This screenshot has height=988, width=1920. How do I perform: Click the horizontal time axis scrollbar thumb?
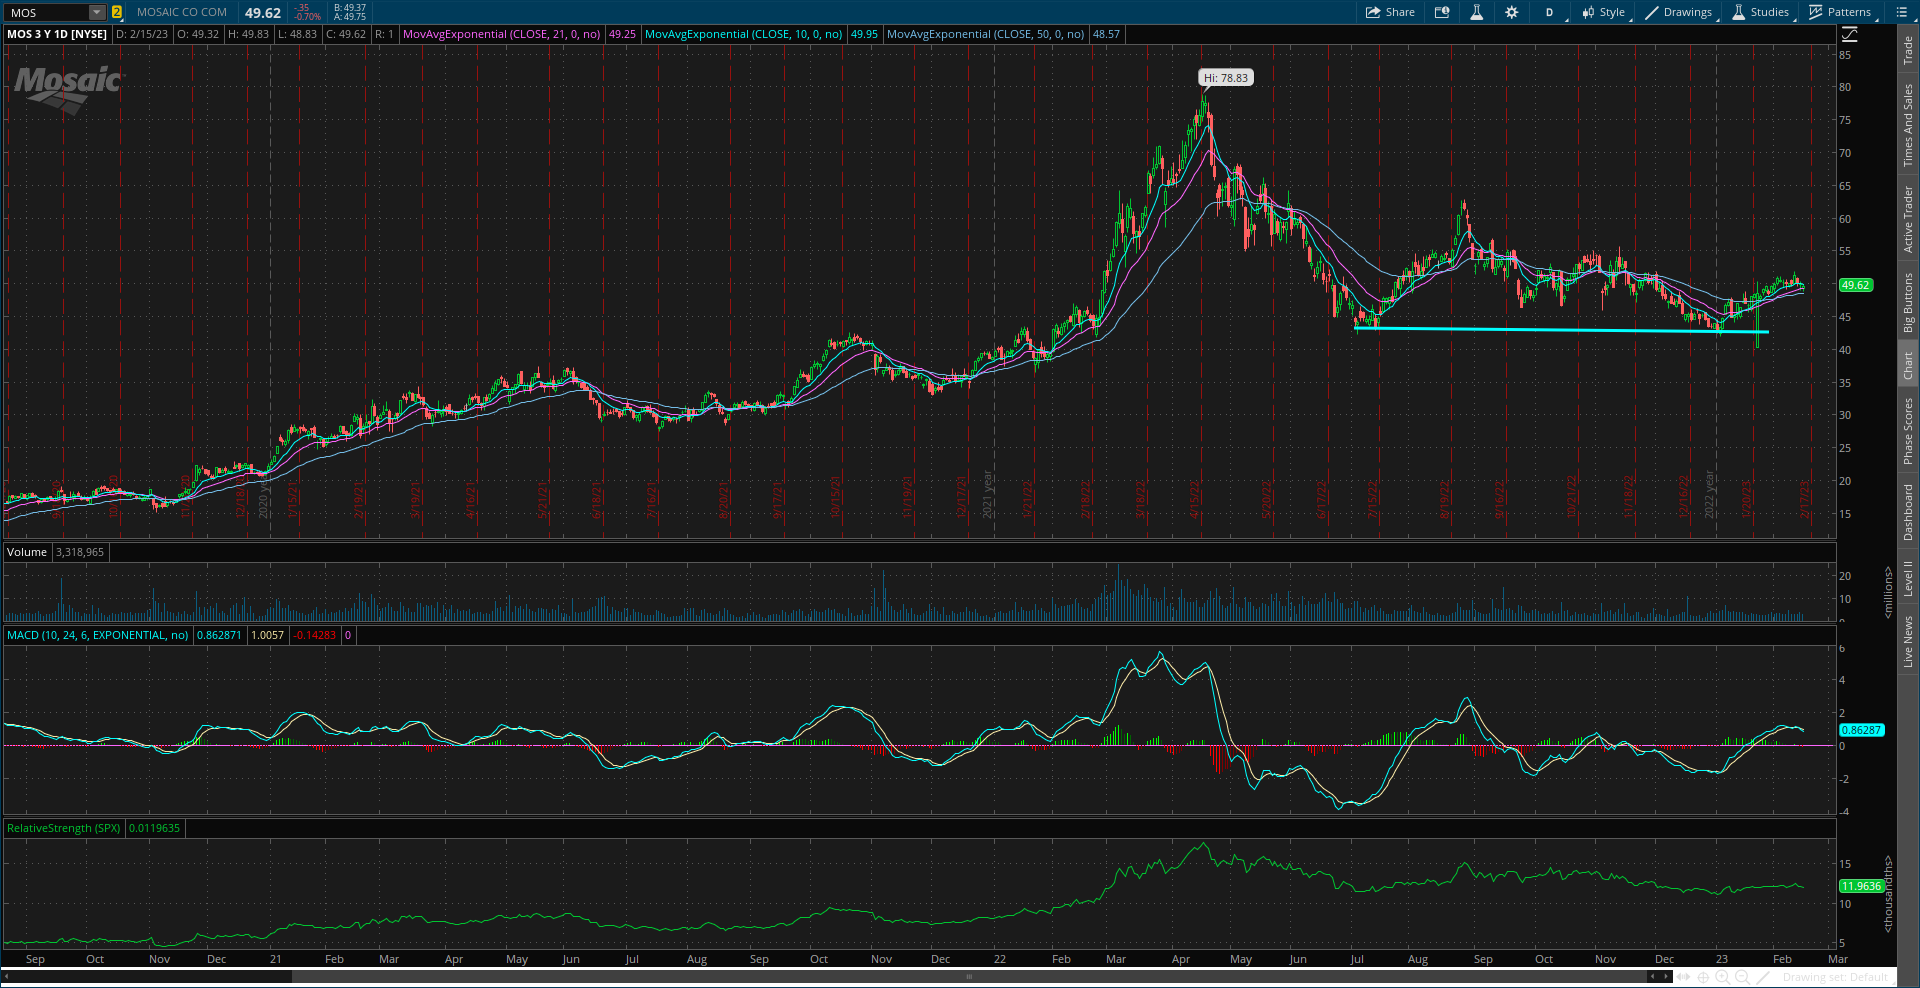[x=968, y=976]
